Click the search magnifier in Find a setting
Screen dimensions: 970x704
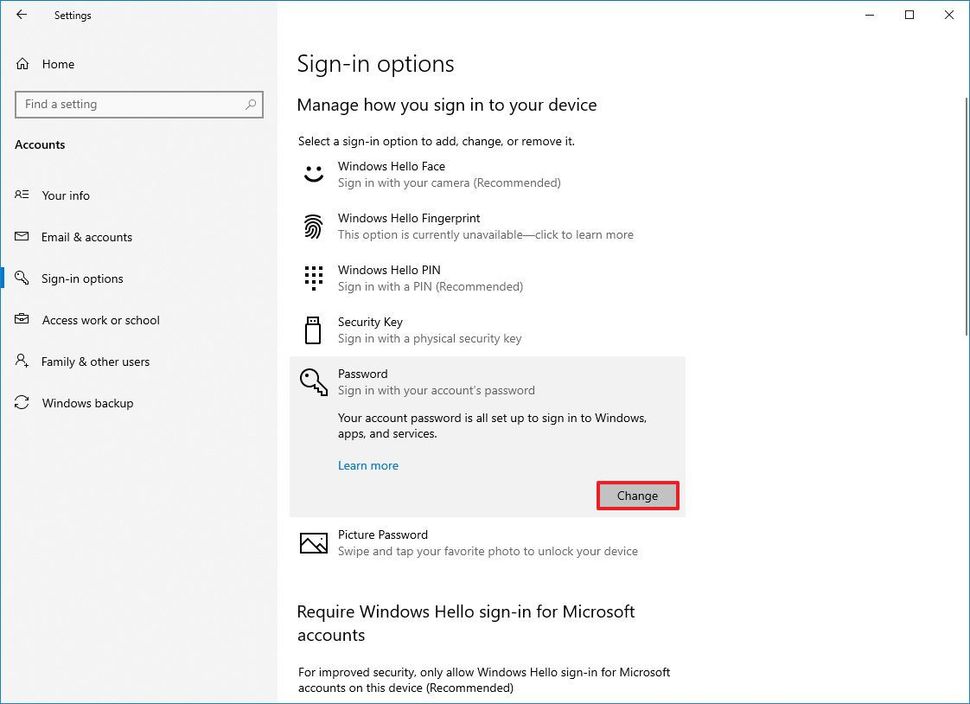pyautogui.click(x=251, y=104)
